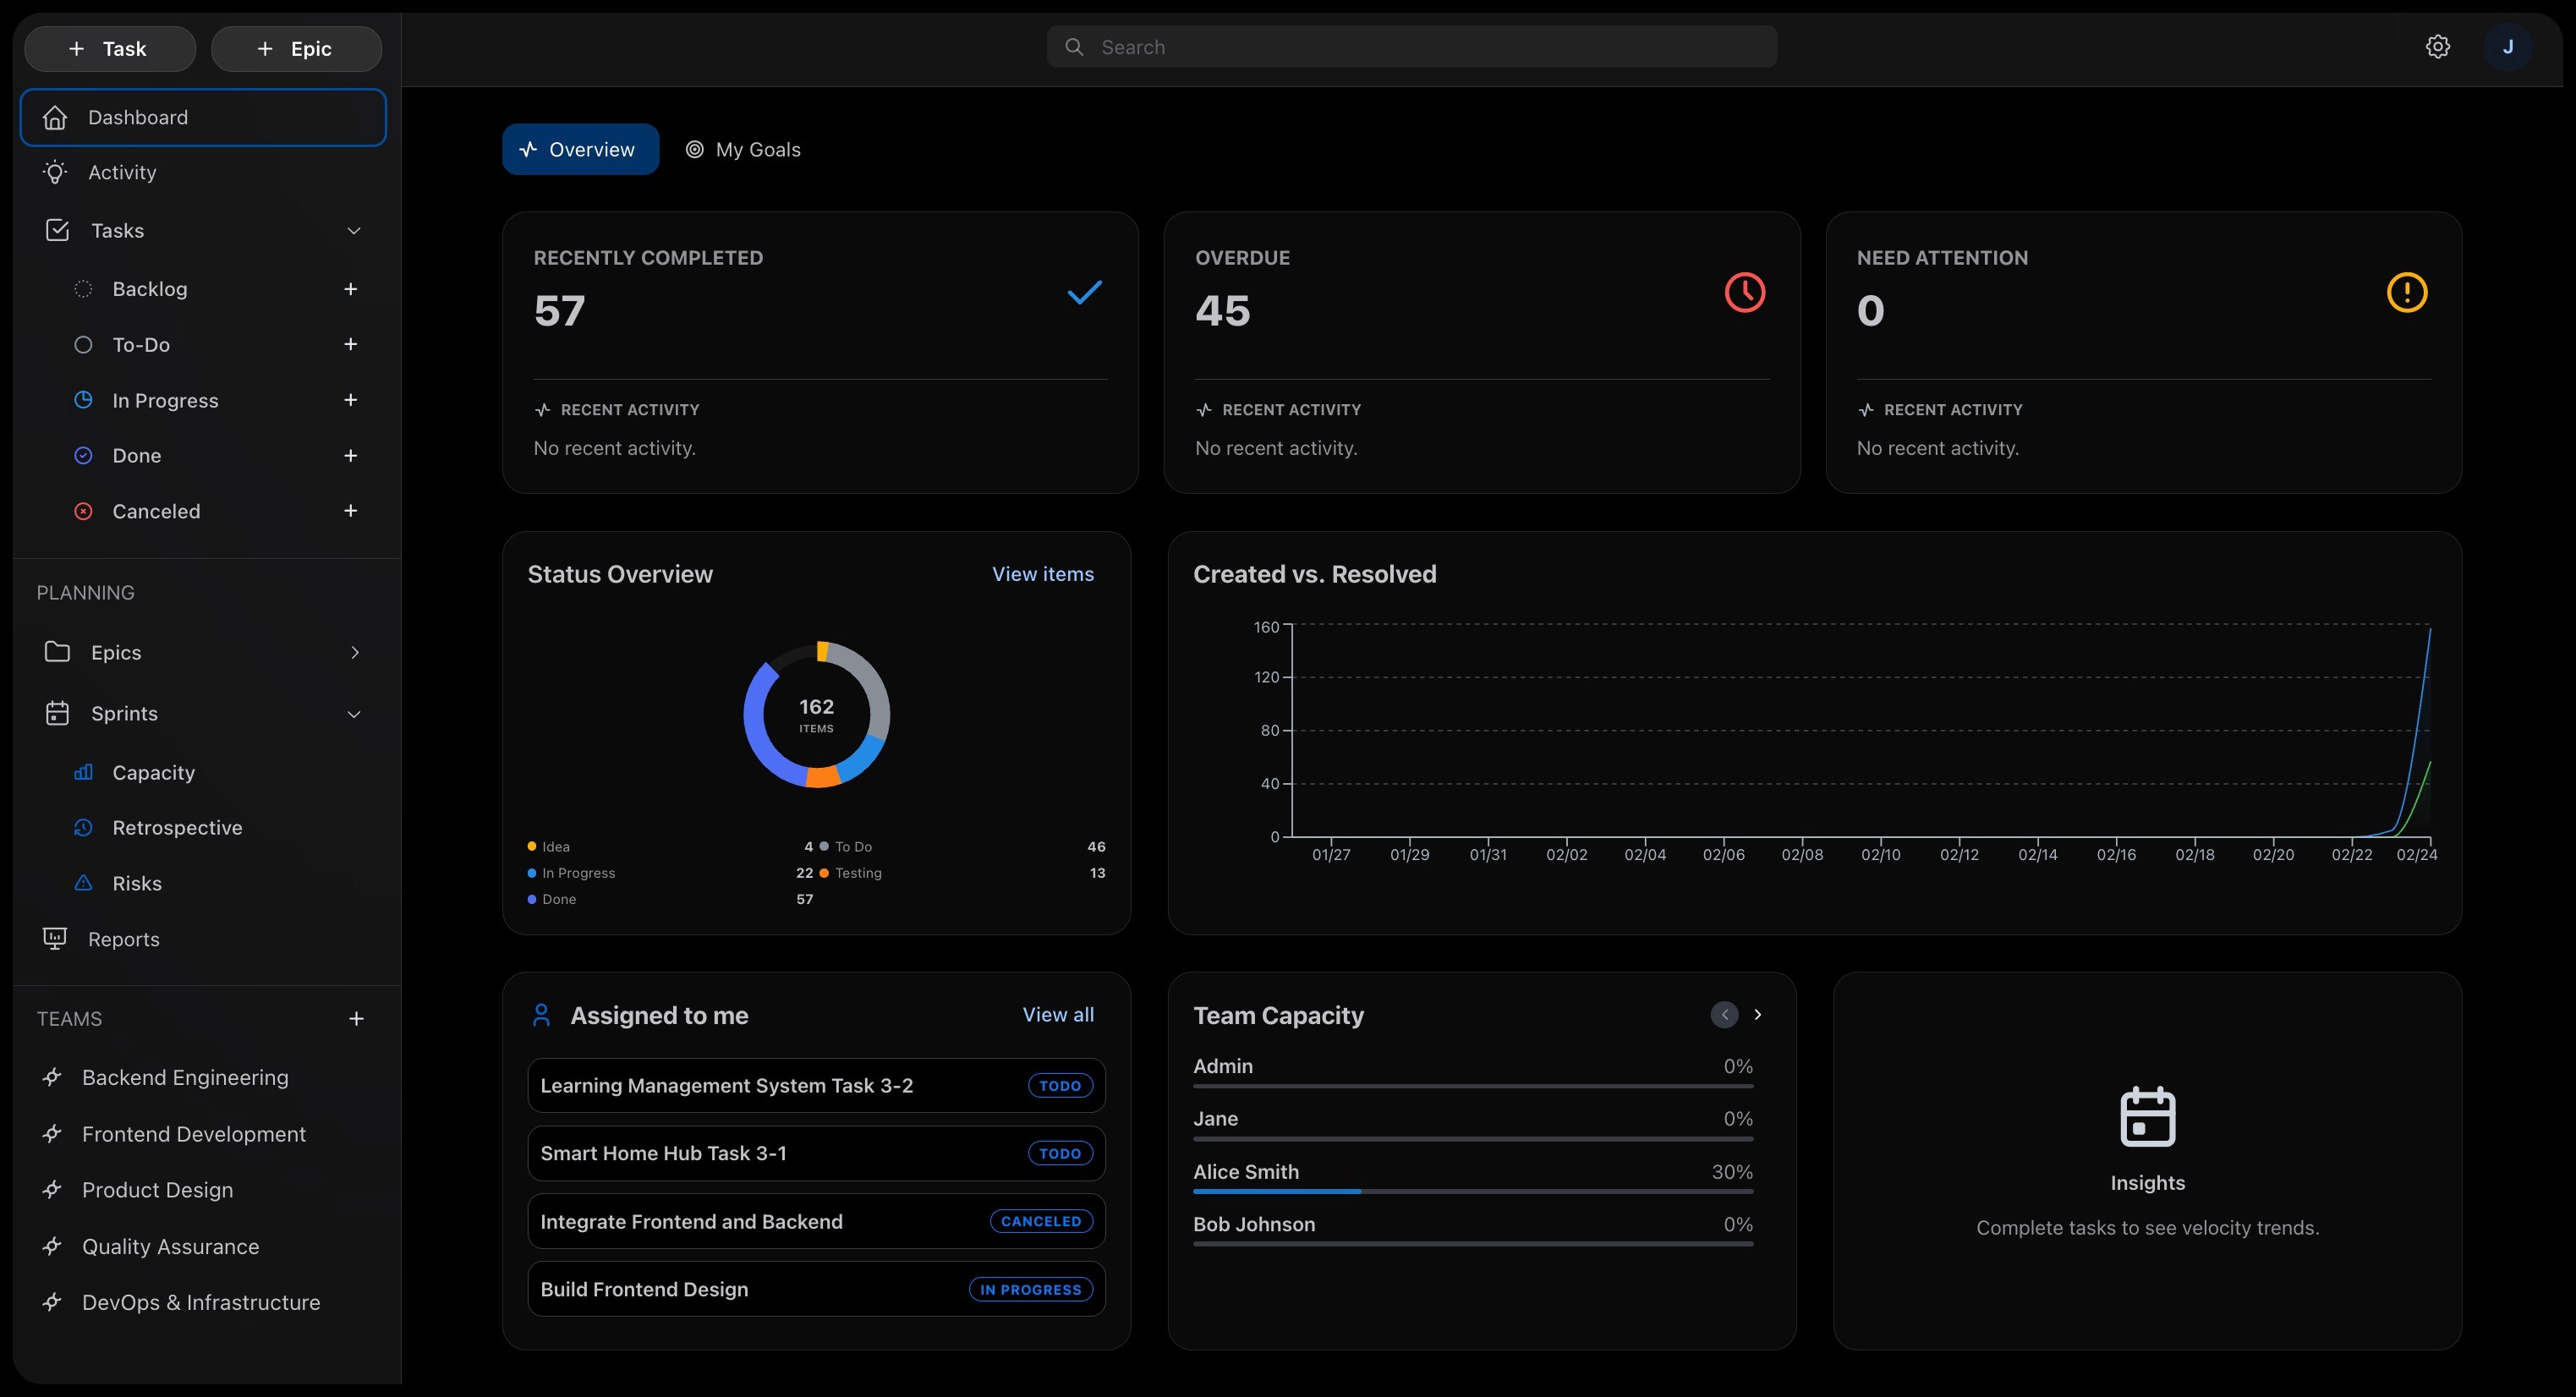Go to next Team Capacity page
Screen dimensions: 2576x1397
click(1757, 1014)
